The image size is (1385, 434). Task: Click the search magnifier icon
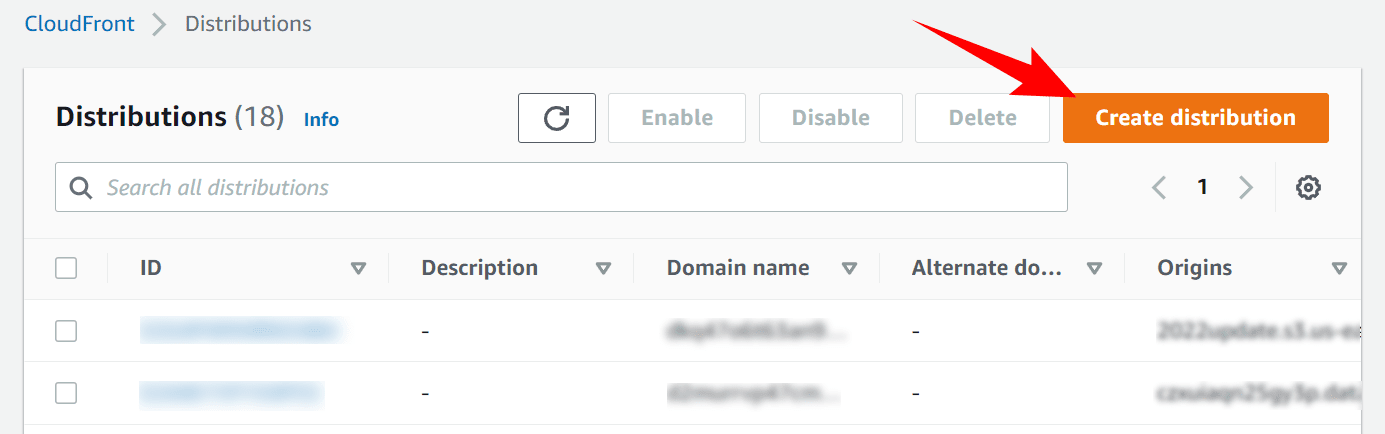80,187
